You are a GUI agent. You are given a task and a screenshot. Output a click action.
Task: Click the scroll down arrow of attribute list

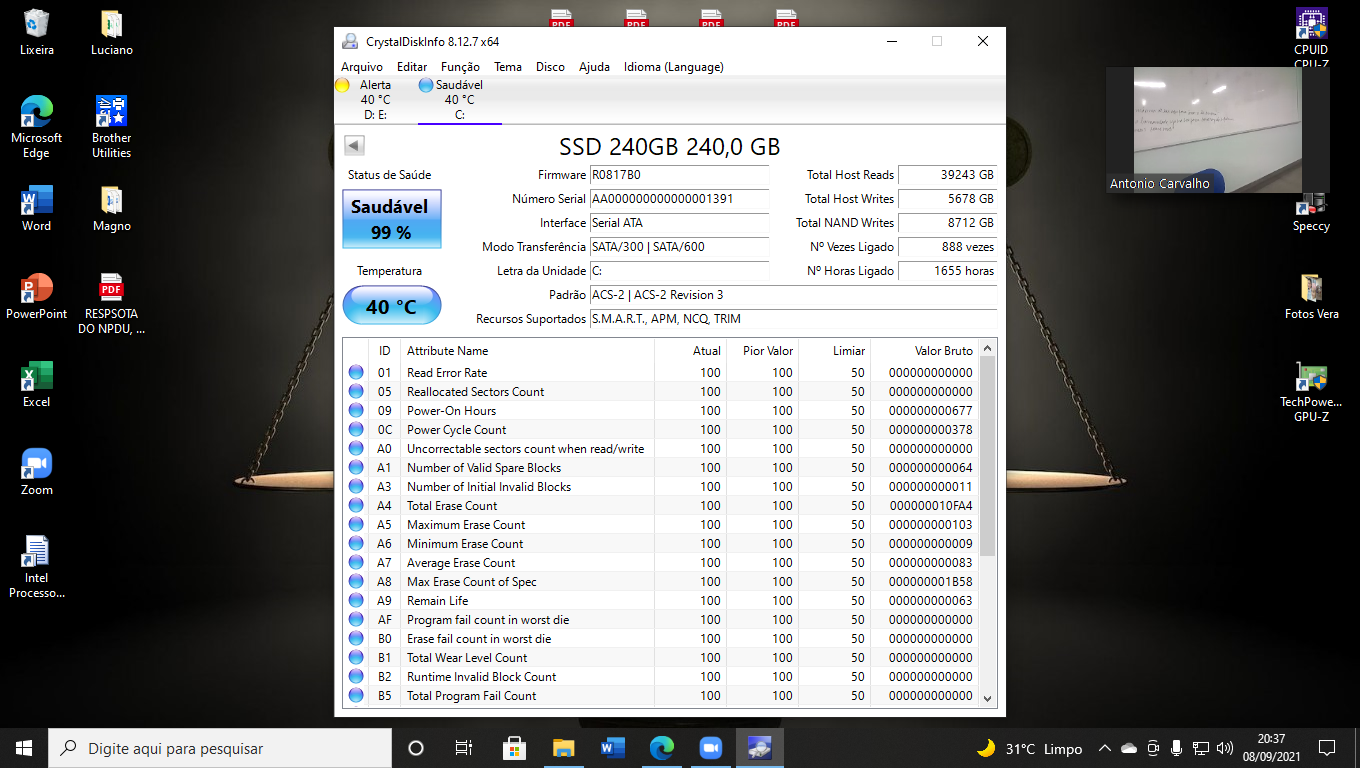(x=987, y=699)
